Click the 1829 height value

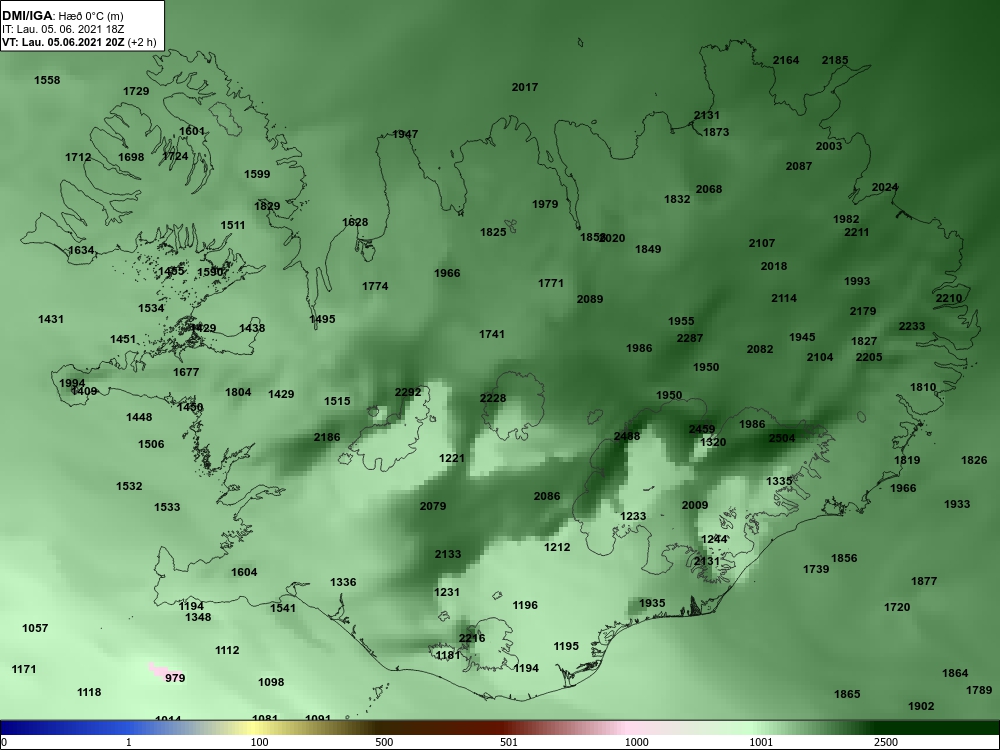(x=267, y=206)
